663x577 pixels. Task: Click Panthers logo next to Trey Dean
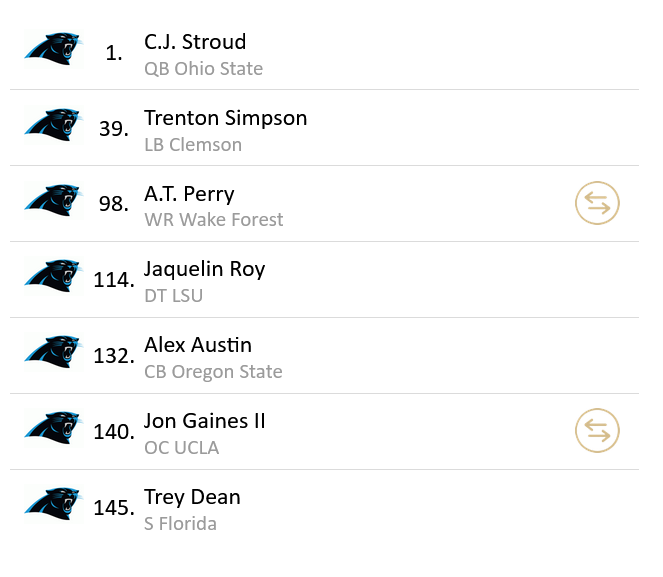coord(52,504)
